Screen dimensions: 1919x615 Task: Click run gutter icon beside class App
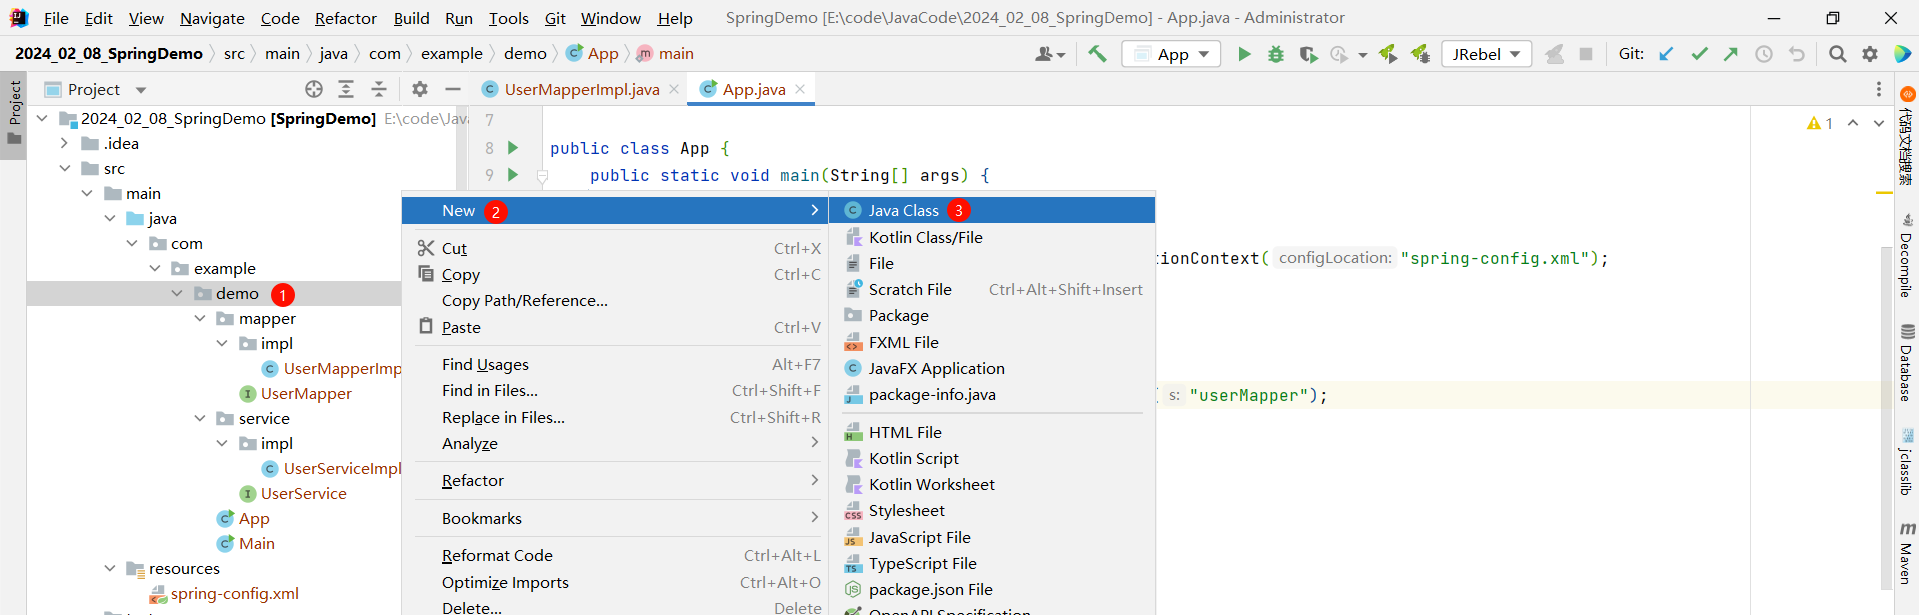513,148
